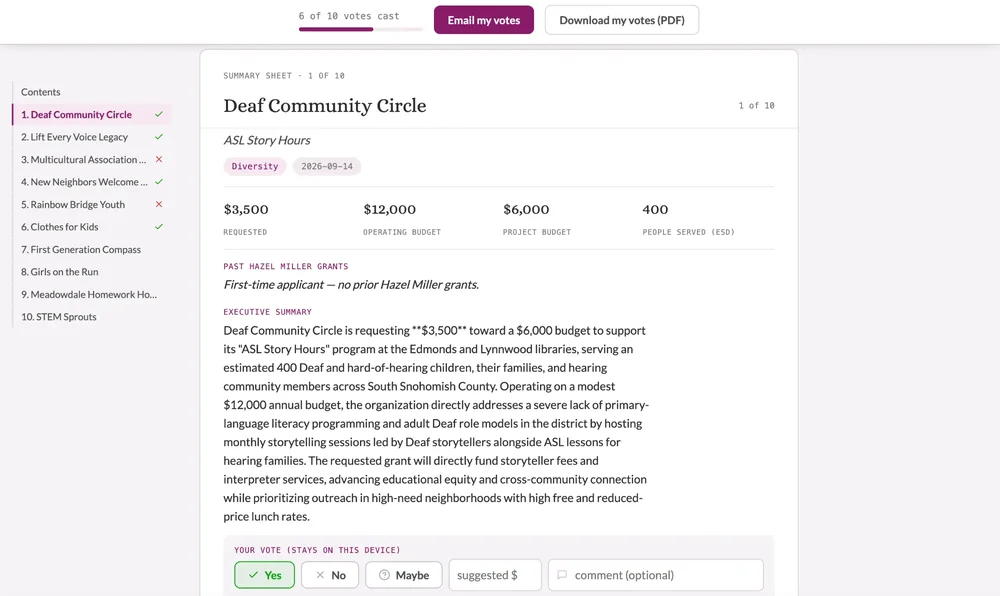Vote Yes on this application
This screenshot has height=596, width=1000.
coord(264,575)
